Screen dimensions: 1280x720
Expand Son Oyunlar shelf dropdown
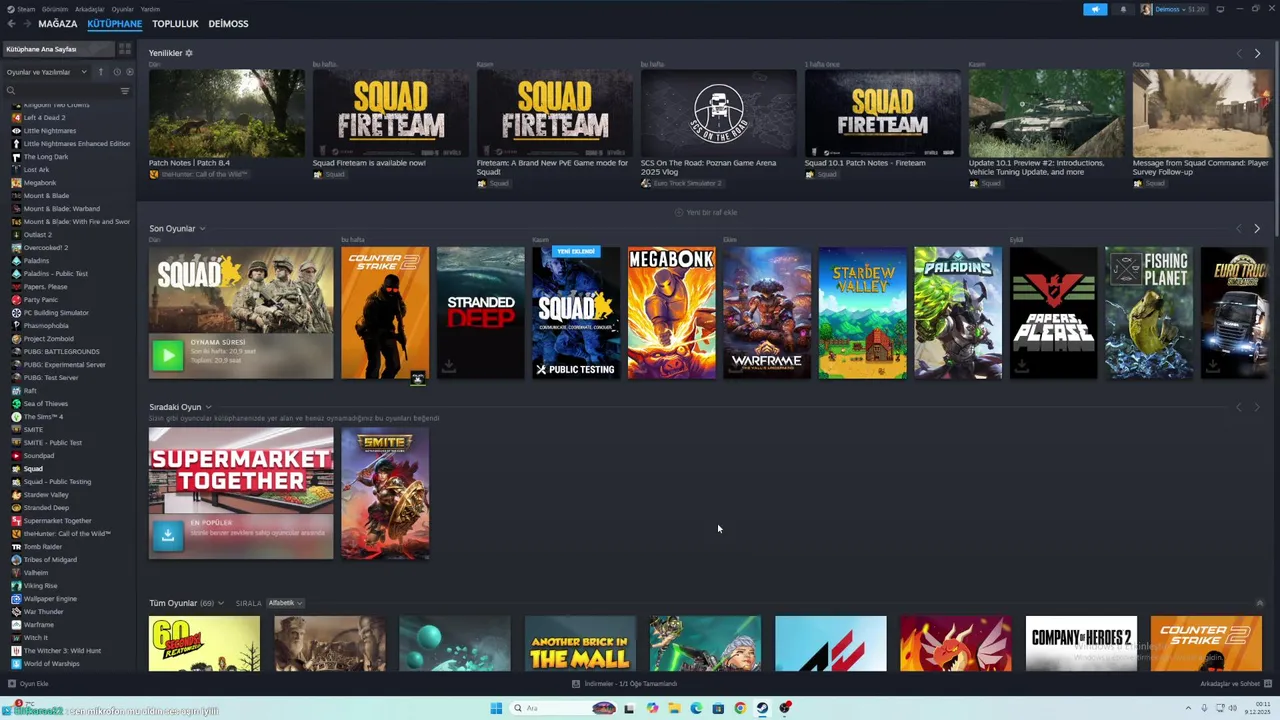(202, 229)
